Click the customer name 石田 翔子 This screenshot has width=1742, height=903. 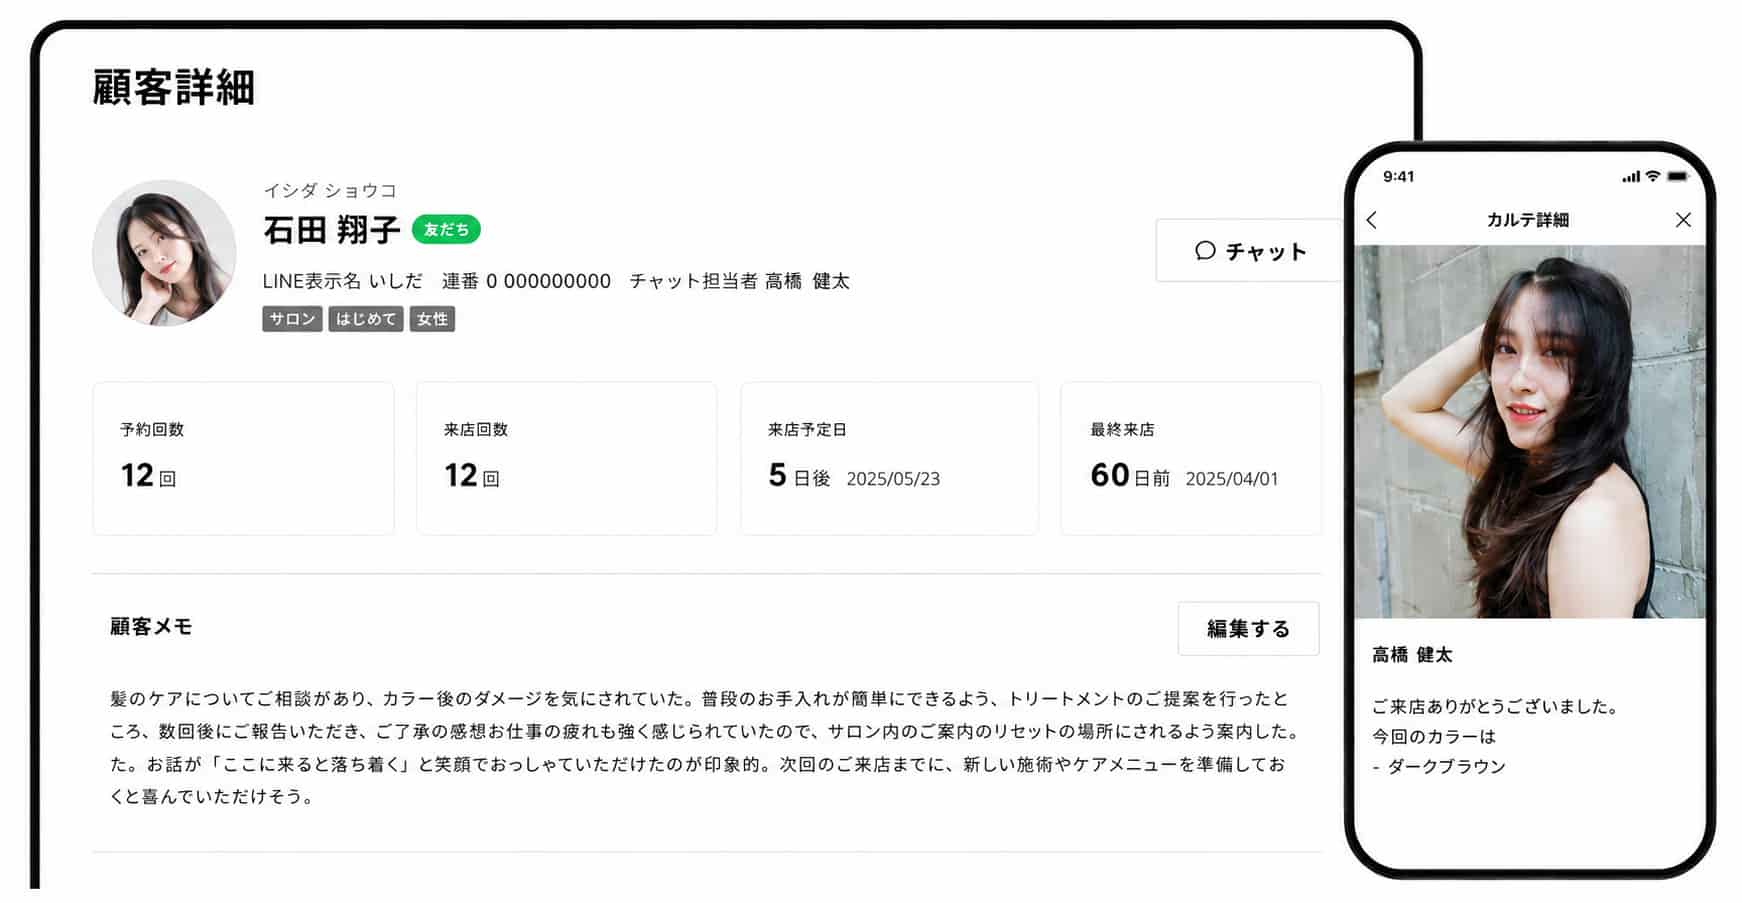click(x=332, y=230)
